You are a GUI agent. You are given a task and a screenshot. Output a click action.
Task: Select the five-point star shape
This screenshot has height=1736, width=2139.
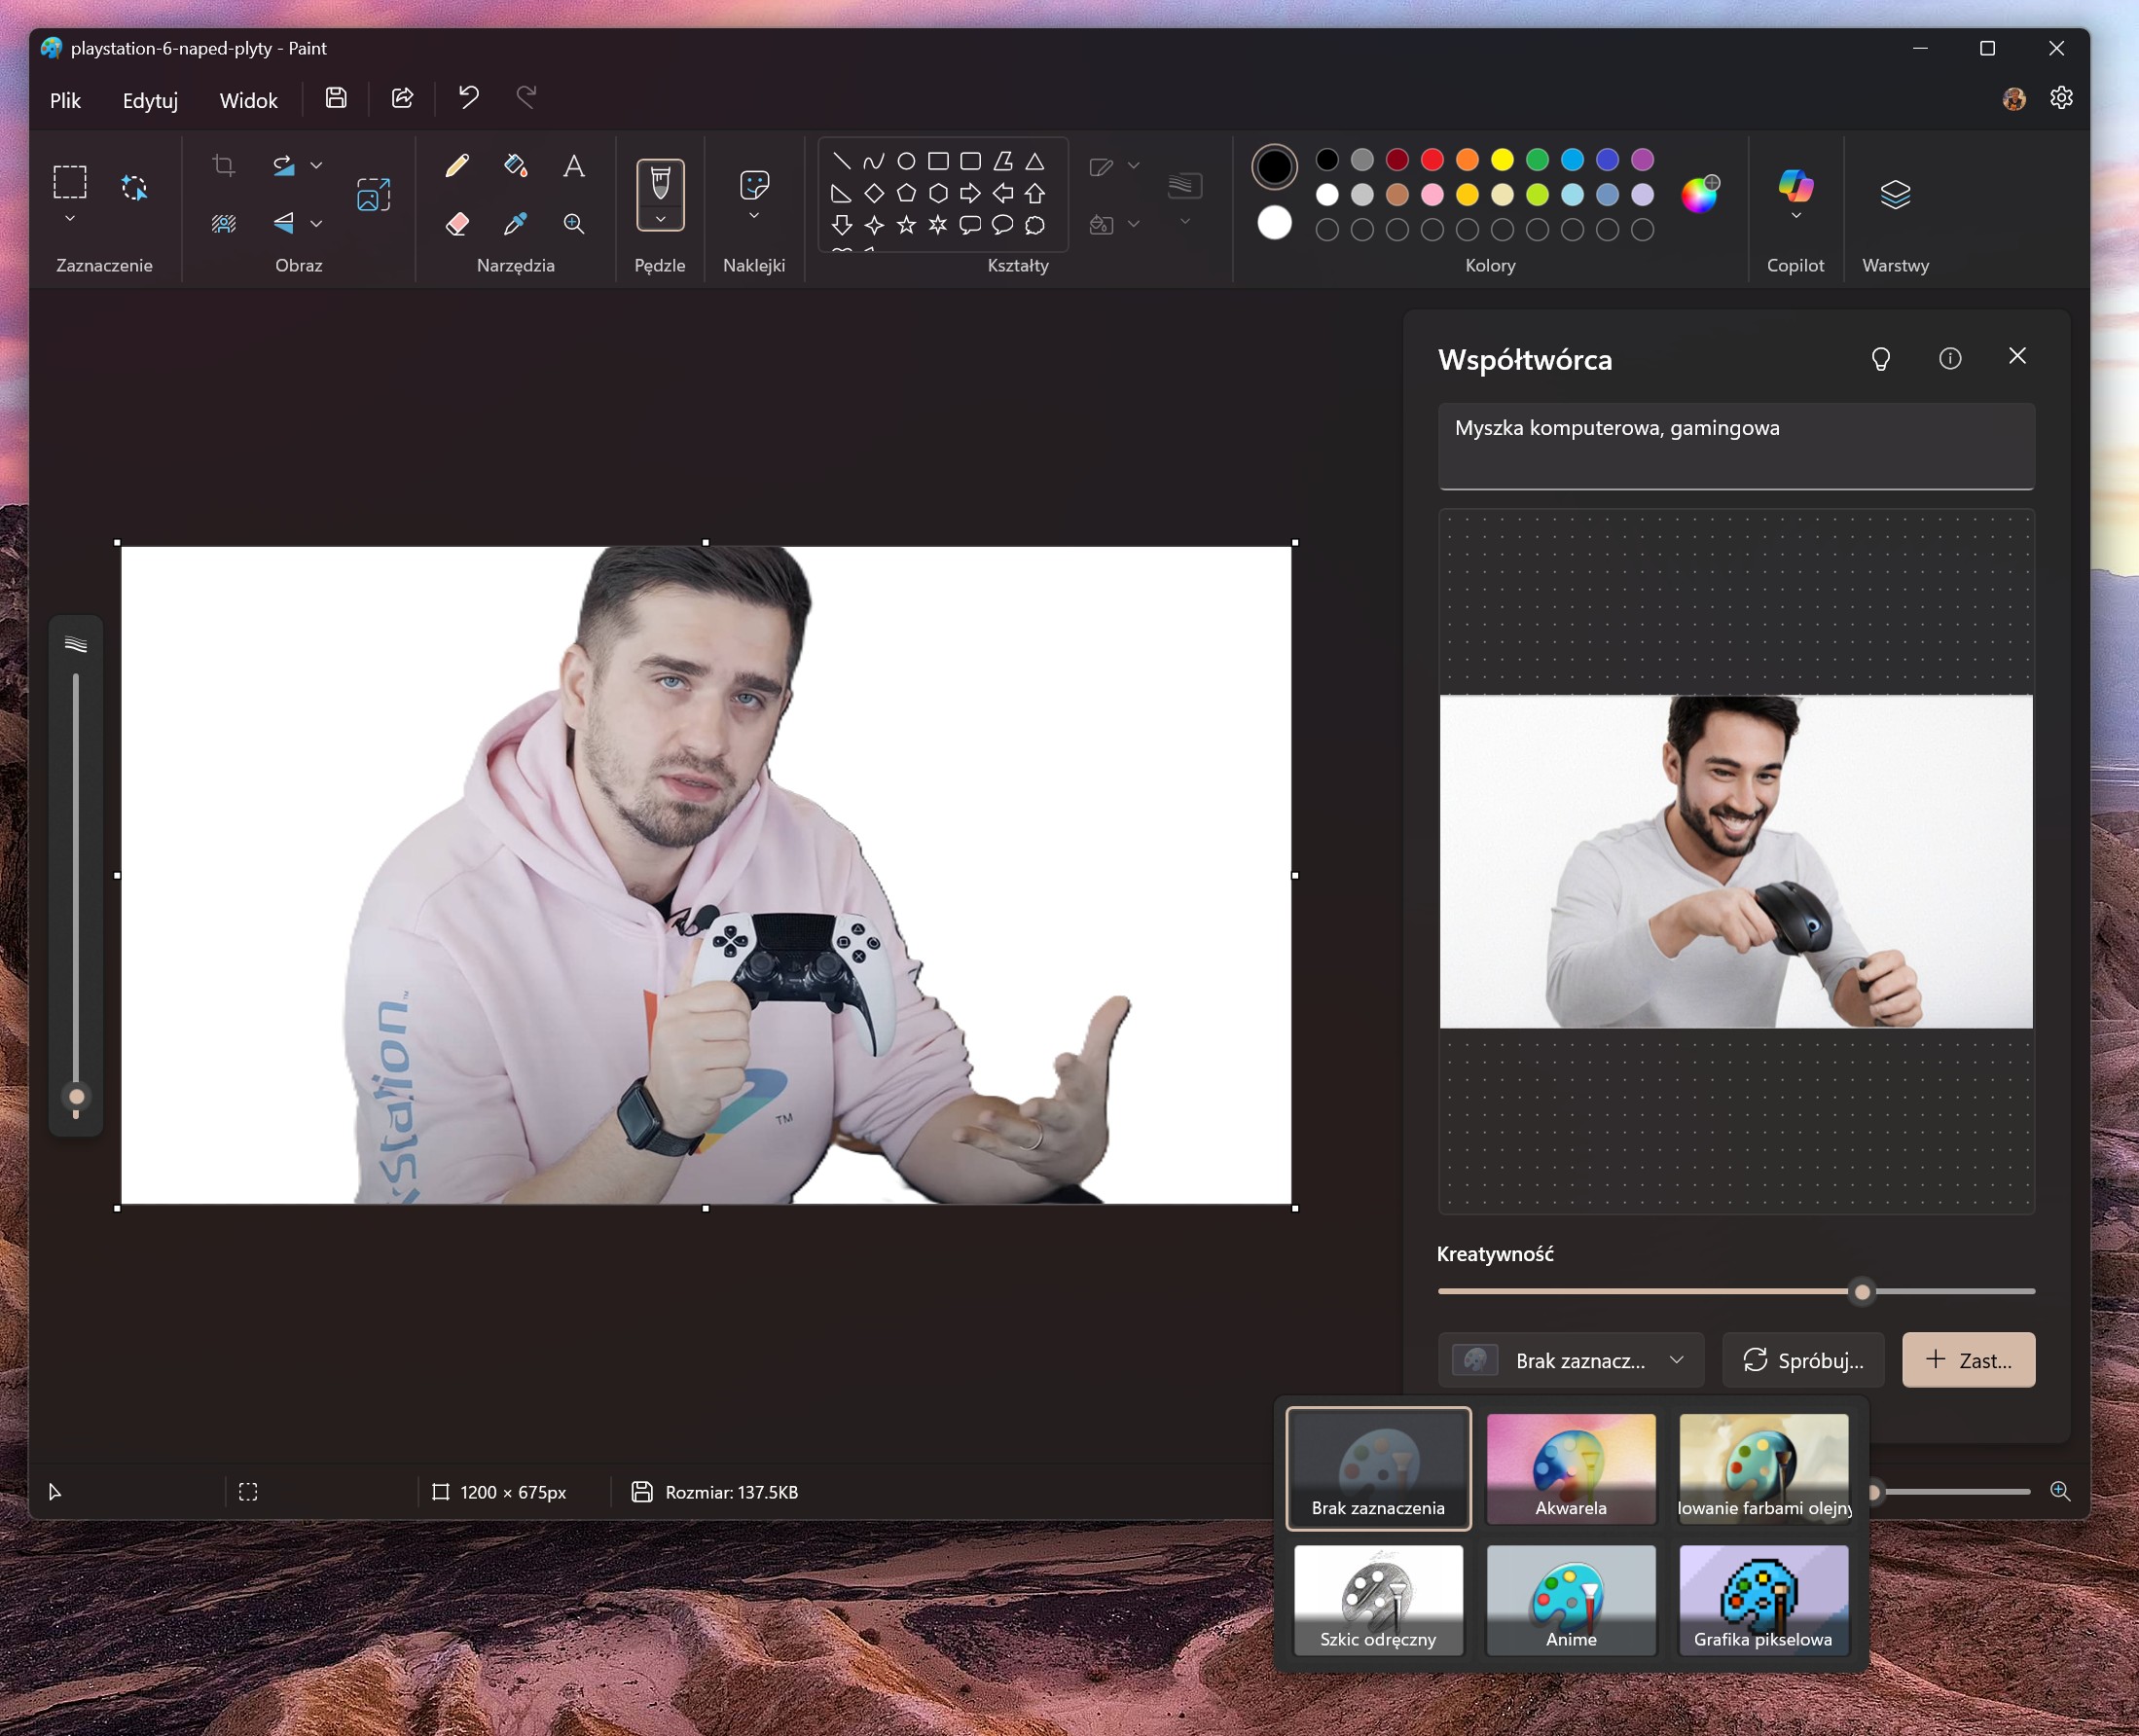(906, 225)
